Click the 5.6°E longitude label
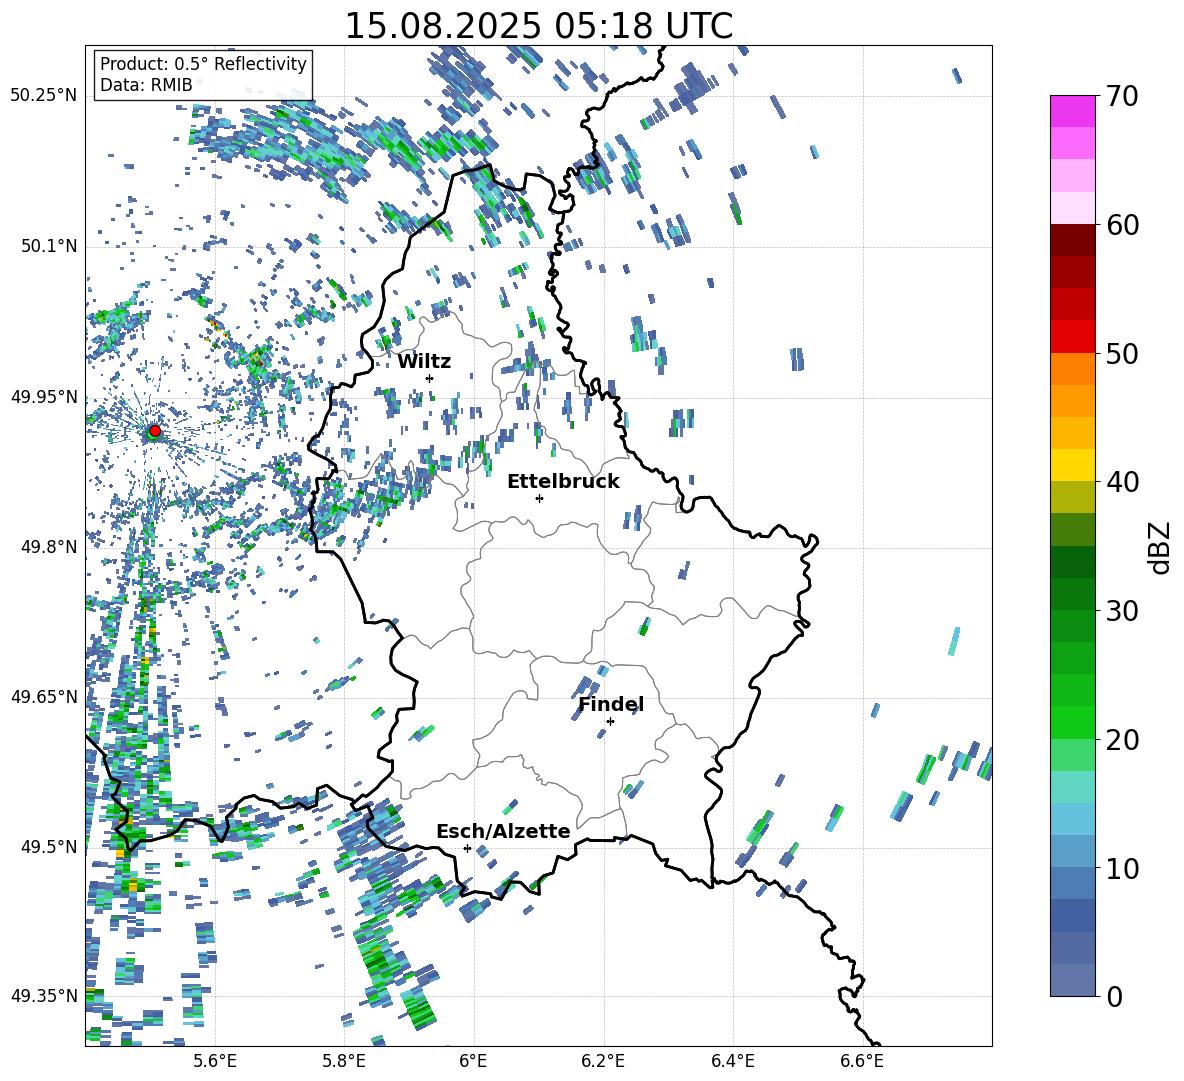 [214, 1062]
